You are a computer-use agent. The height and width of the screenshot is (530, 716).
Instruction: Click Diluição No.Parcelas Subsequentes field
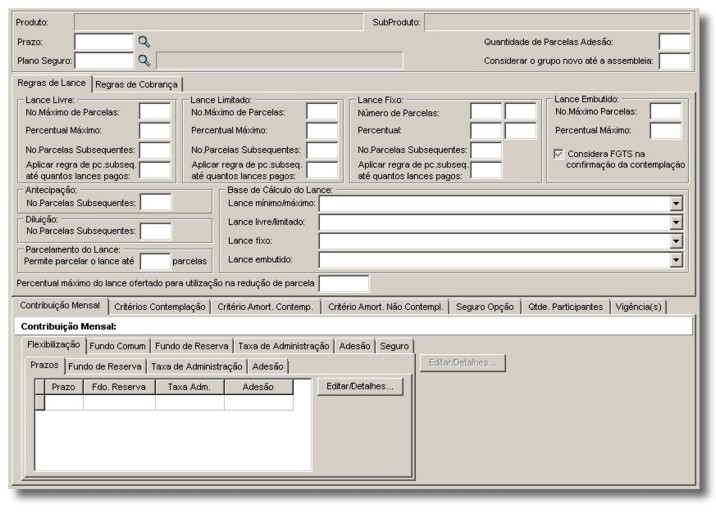tap(156, 231)
